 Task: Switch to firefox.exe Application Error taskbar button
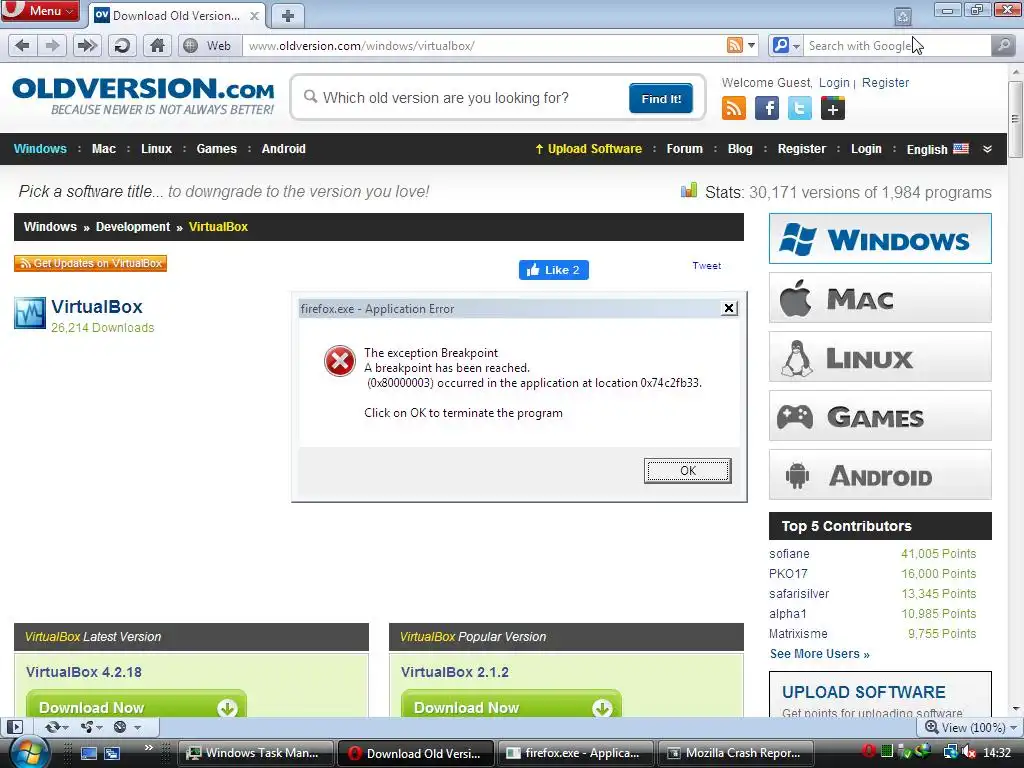click(x=575, y=753)
